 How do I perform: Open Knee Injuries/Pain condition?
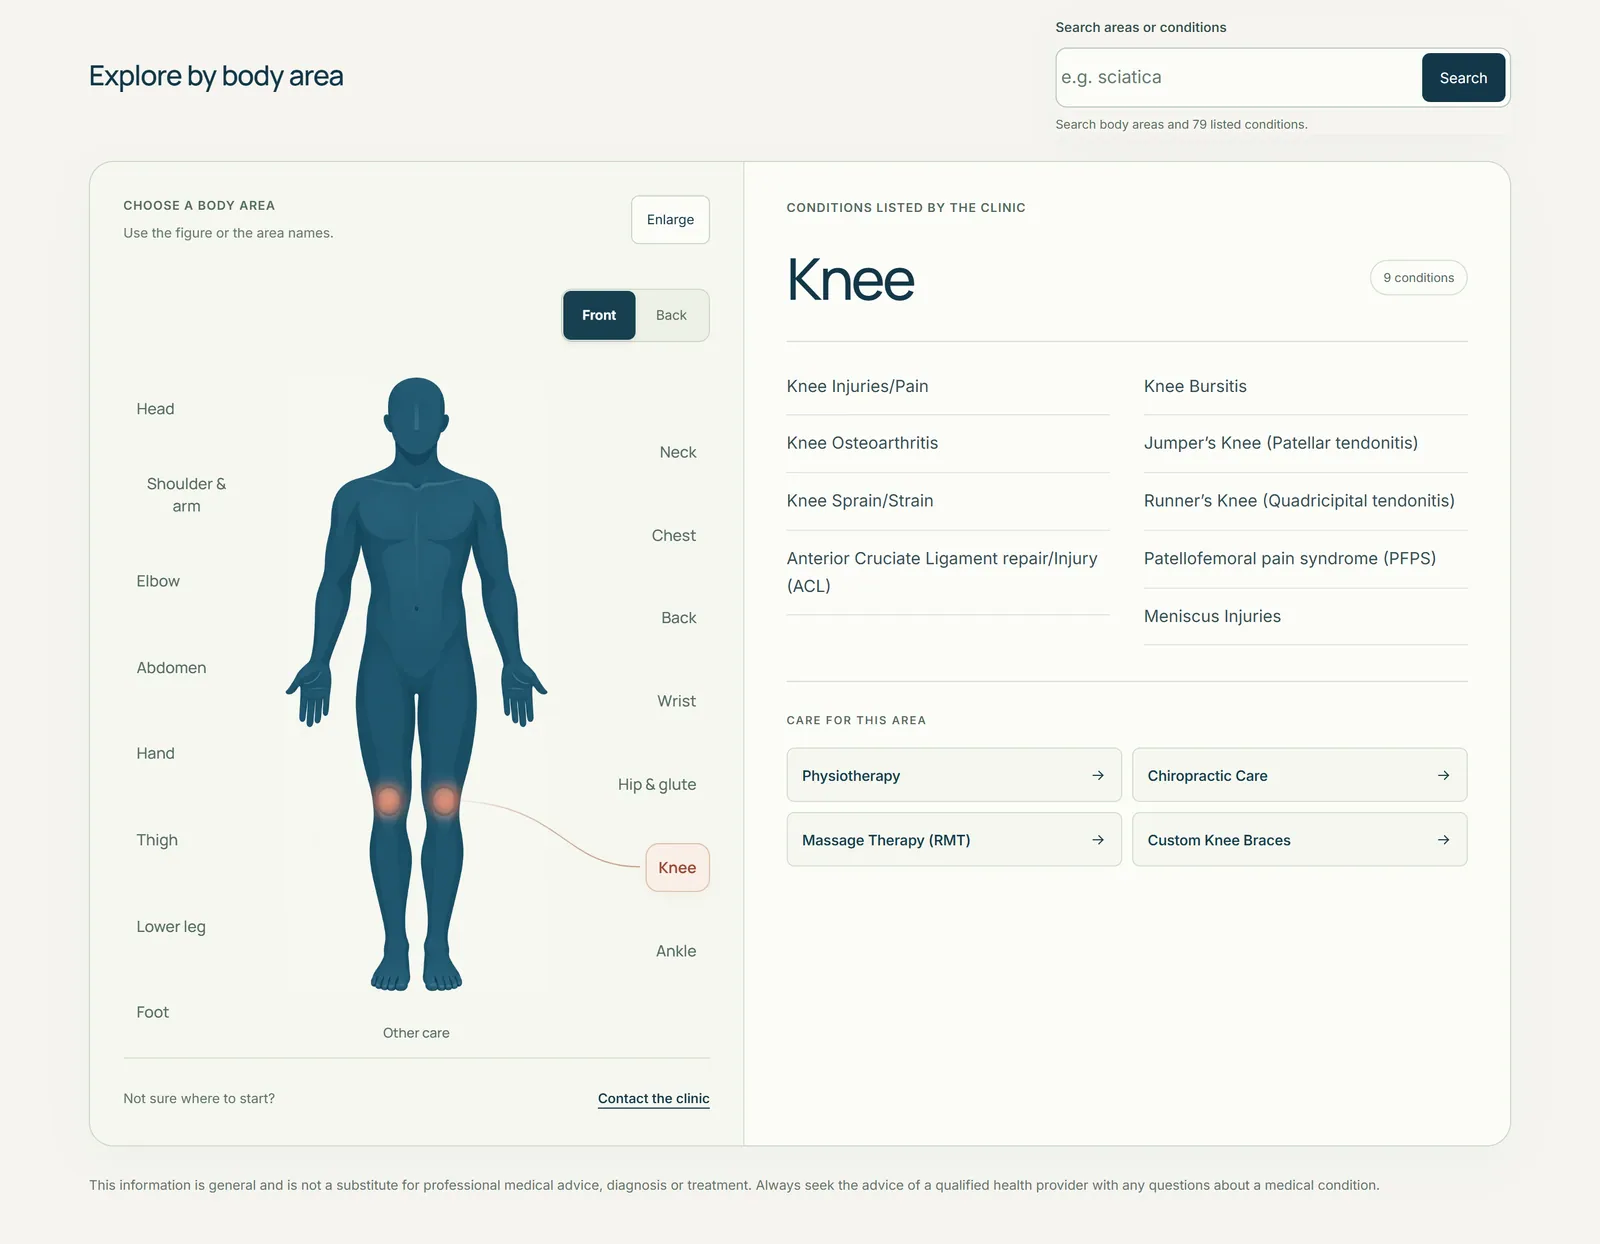click(857, 386)
